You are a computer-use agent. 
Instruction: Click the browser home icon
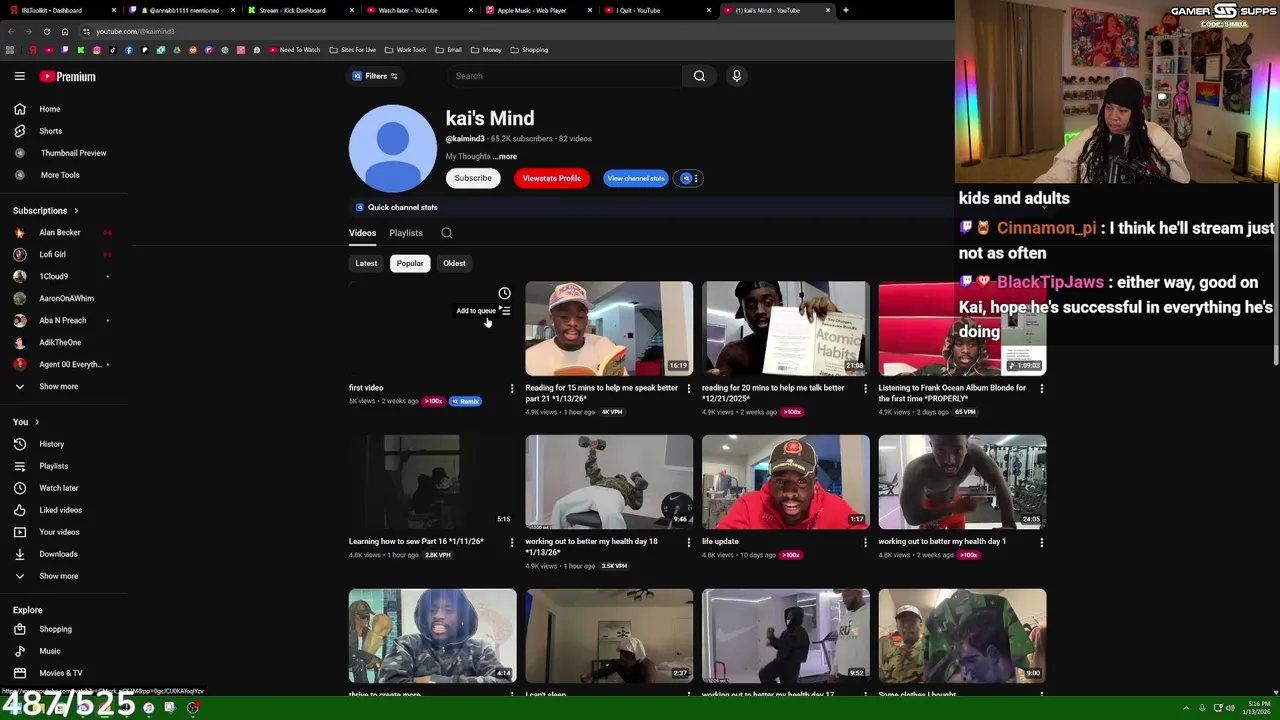(x=65, y=31)
